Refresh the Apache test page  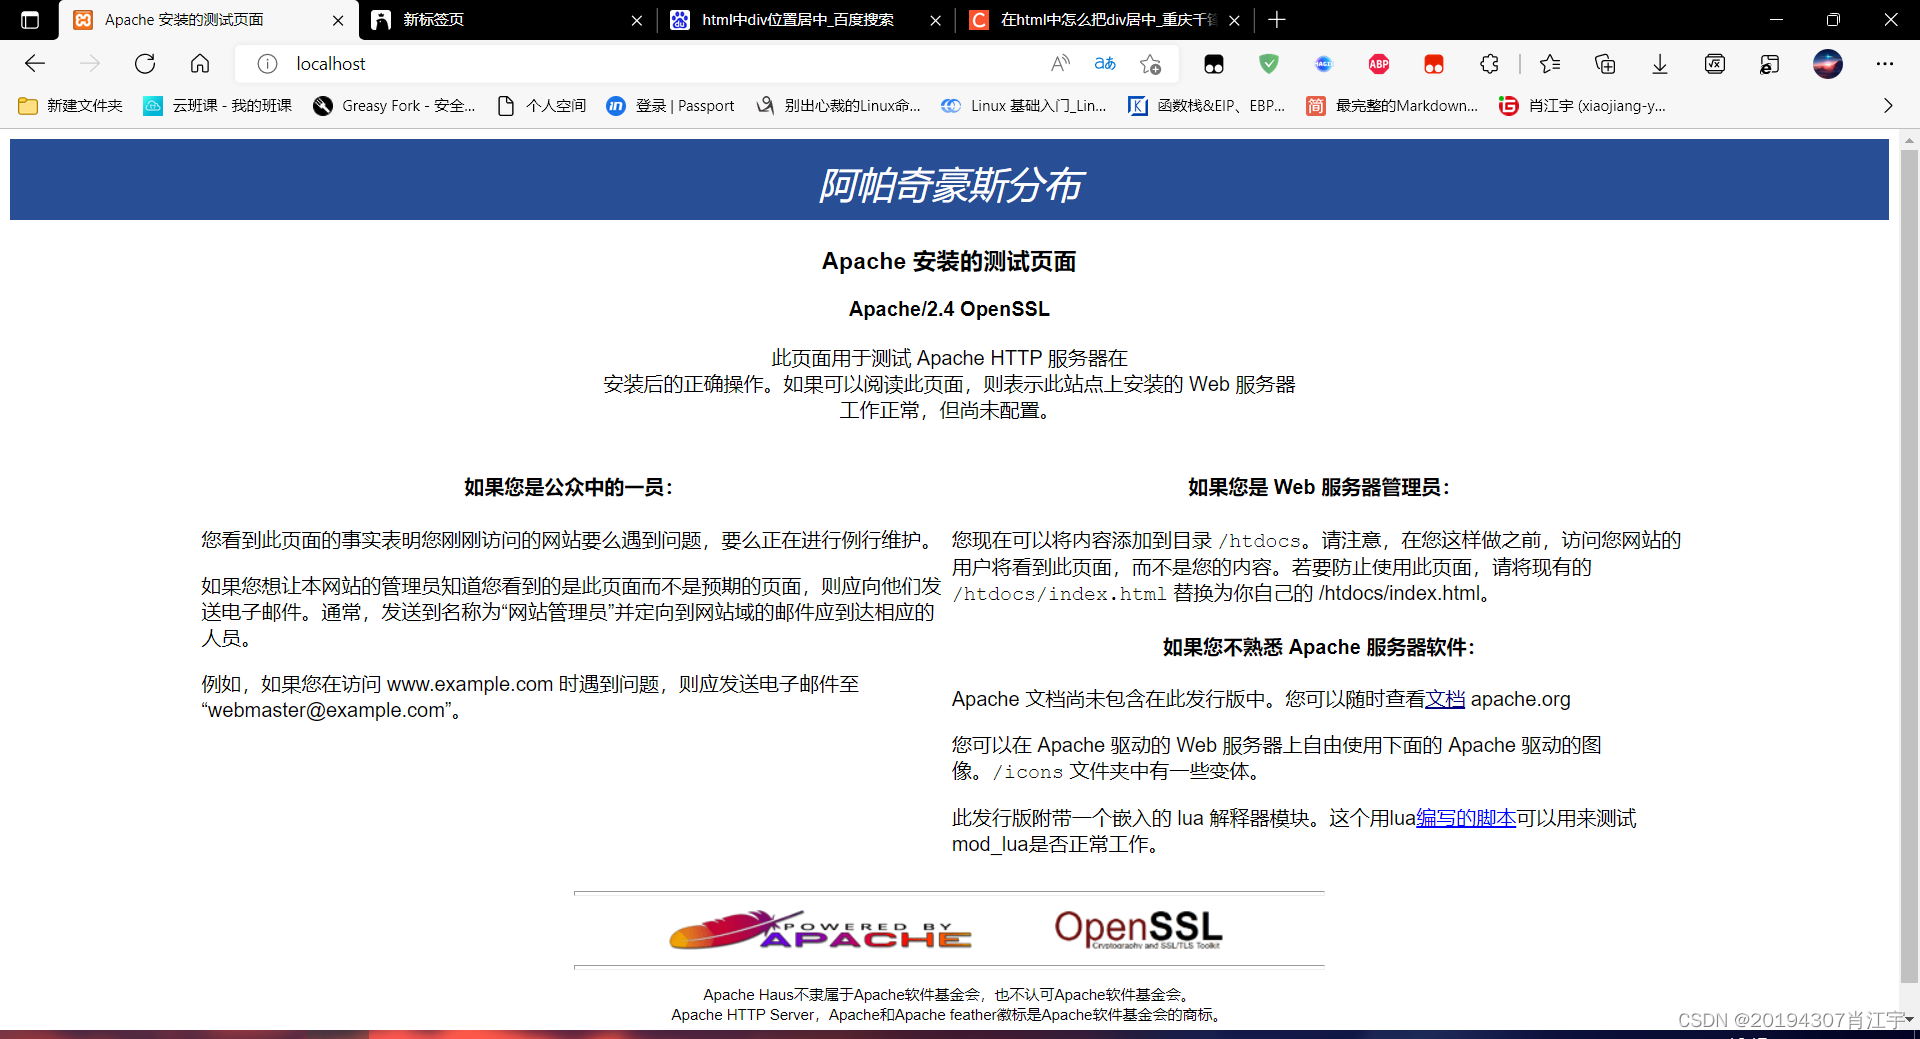(145, 63)
